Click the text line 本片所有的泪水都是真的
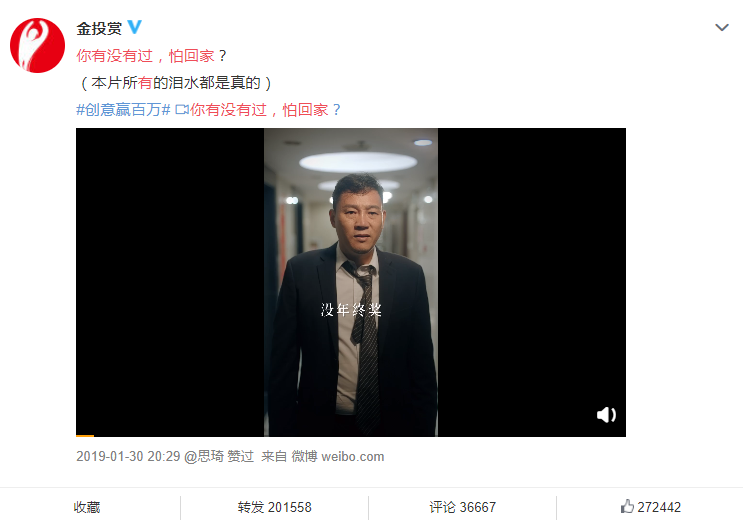743x529 pixels. pyautogui.click(x=175, y=83)
